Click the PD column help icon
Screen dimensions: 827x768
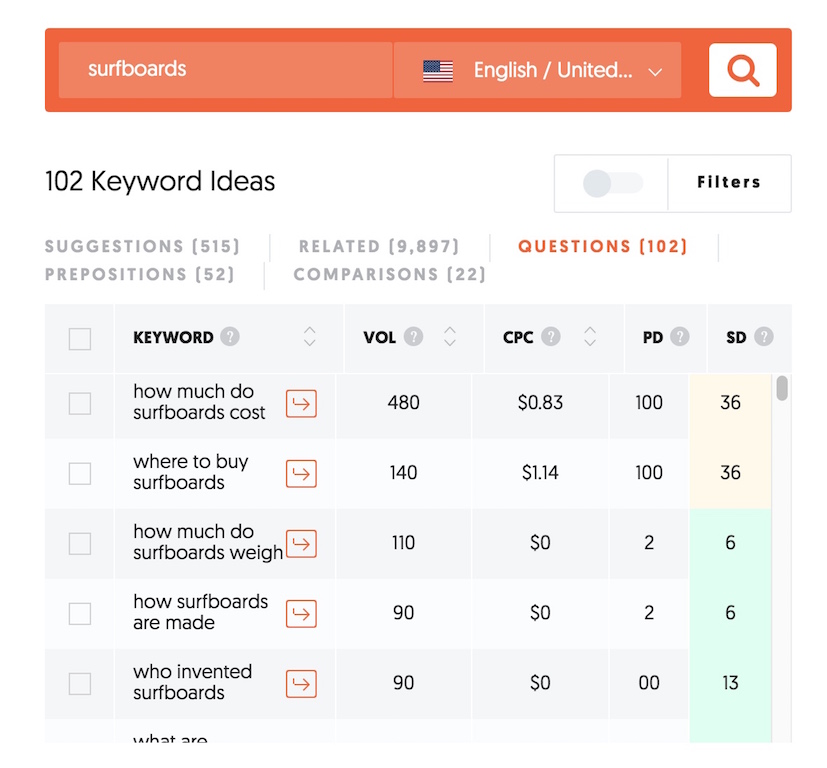click(x=680, y=337)
